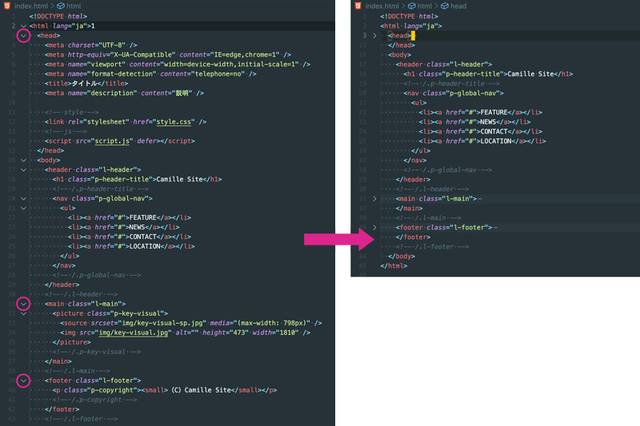The width and height of the screenshot is (640, 426).
Task: Click the closing nav tag in right pane
Action: pos(415,160)
